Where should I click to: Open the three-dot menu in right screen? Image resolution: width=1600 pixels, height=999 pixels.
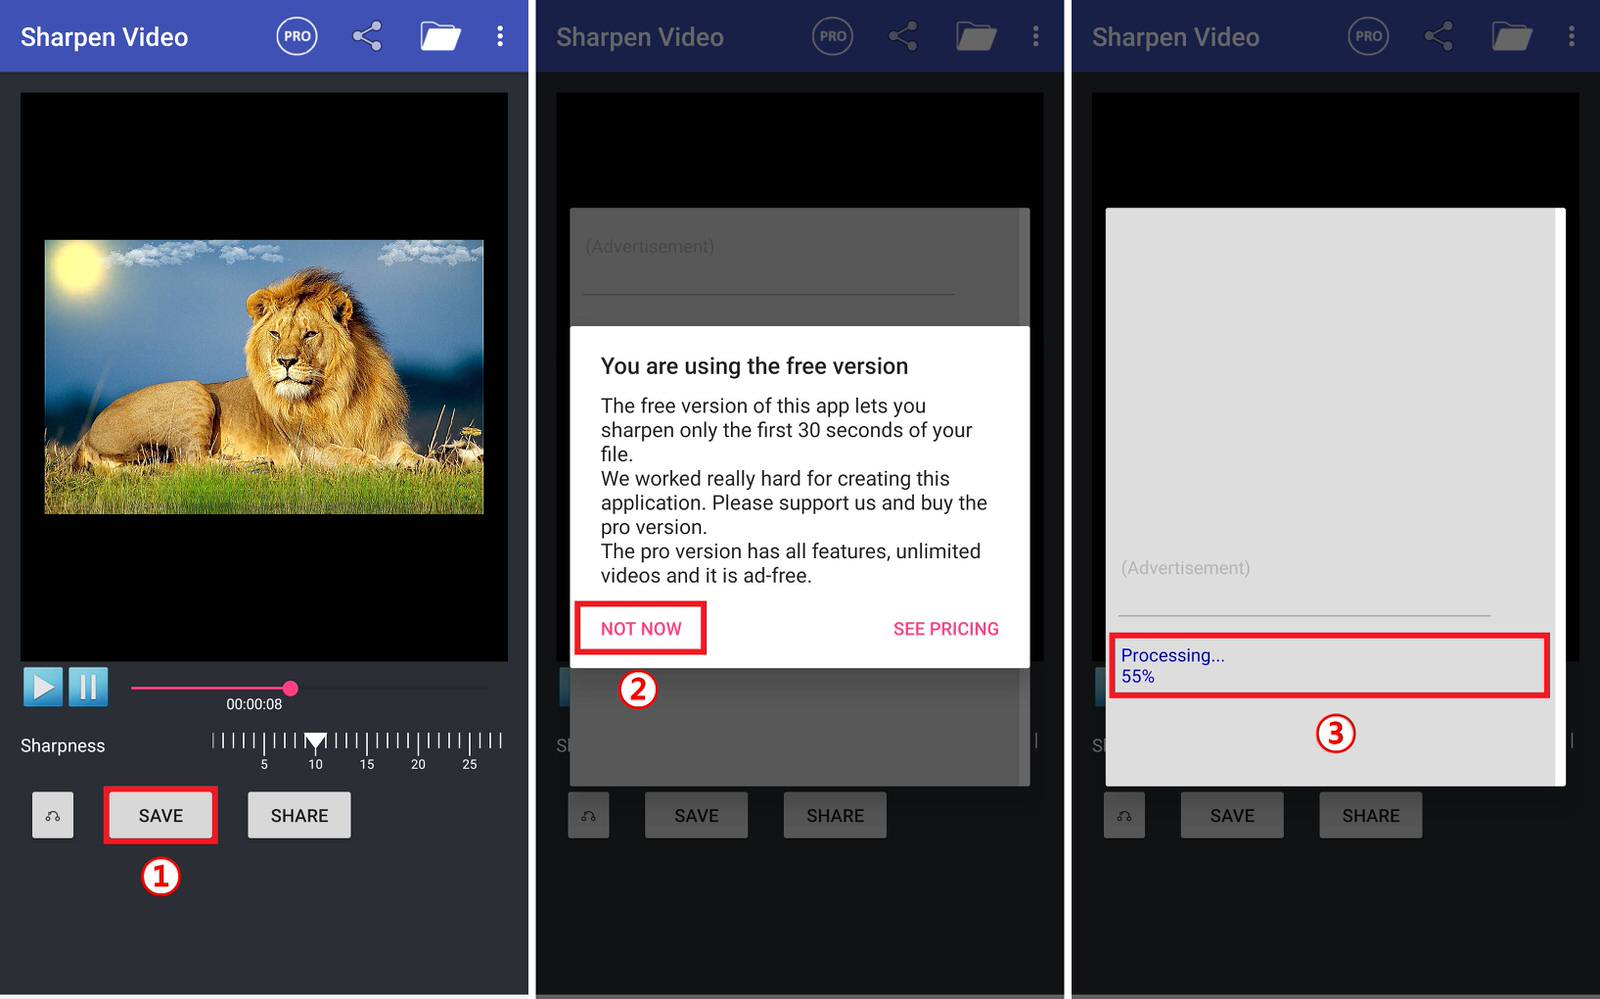click(1572, 37)
